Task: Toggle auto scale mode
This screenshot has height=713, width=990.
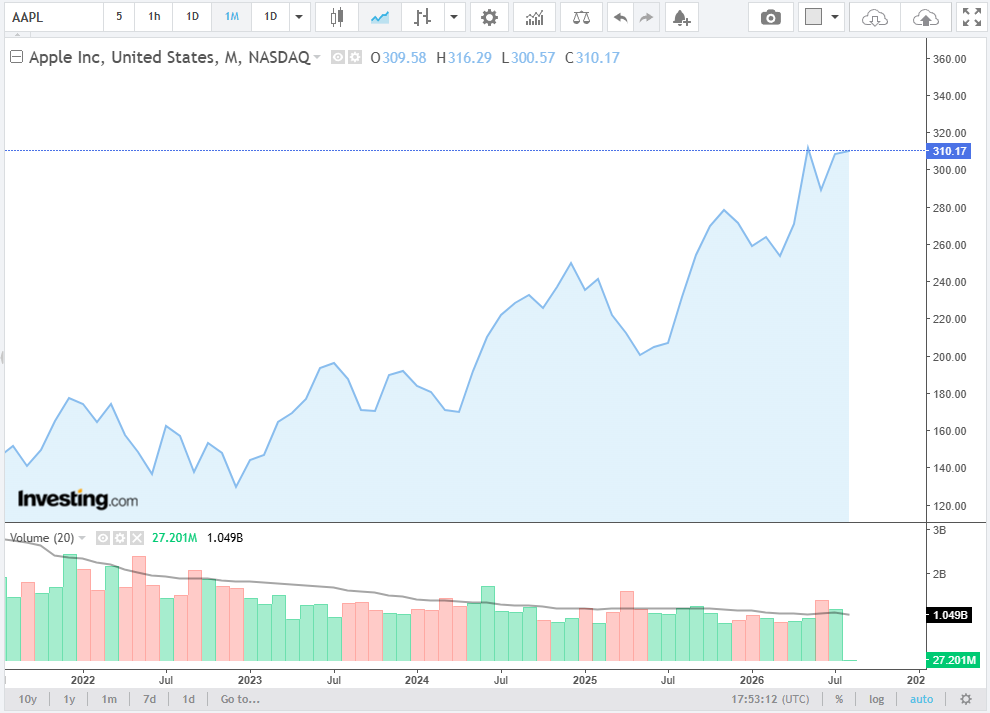Action: (921, 699)
